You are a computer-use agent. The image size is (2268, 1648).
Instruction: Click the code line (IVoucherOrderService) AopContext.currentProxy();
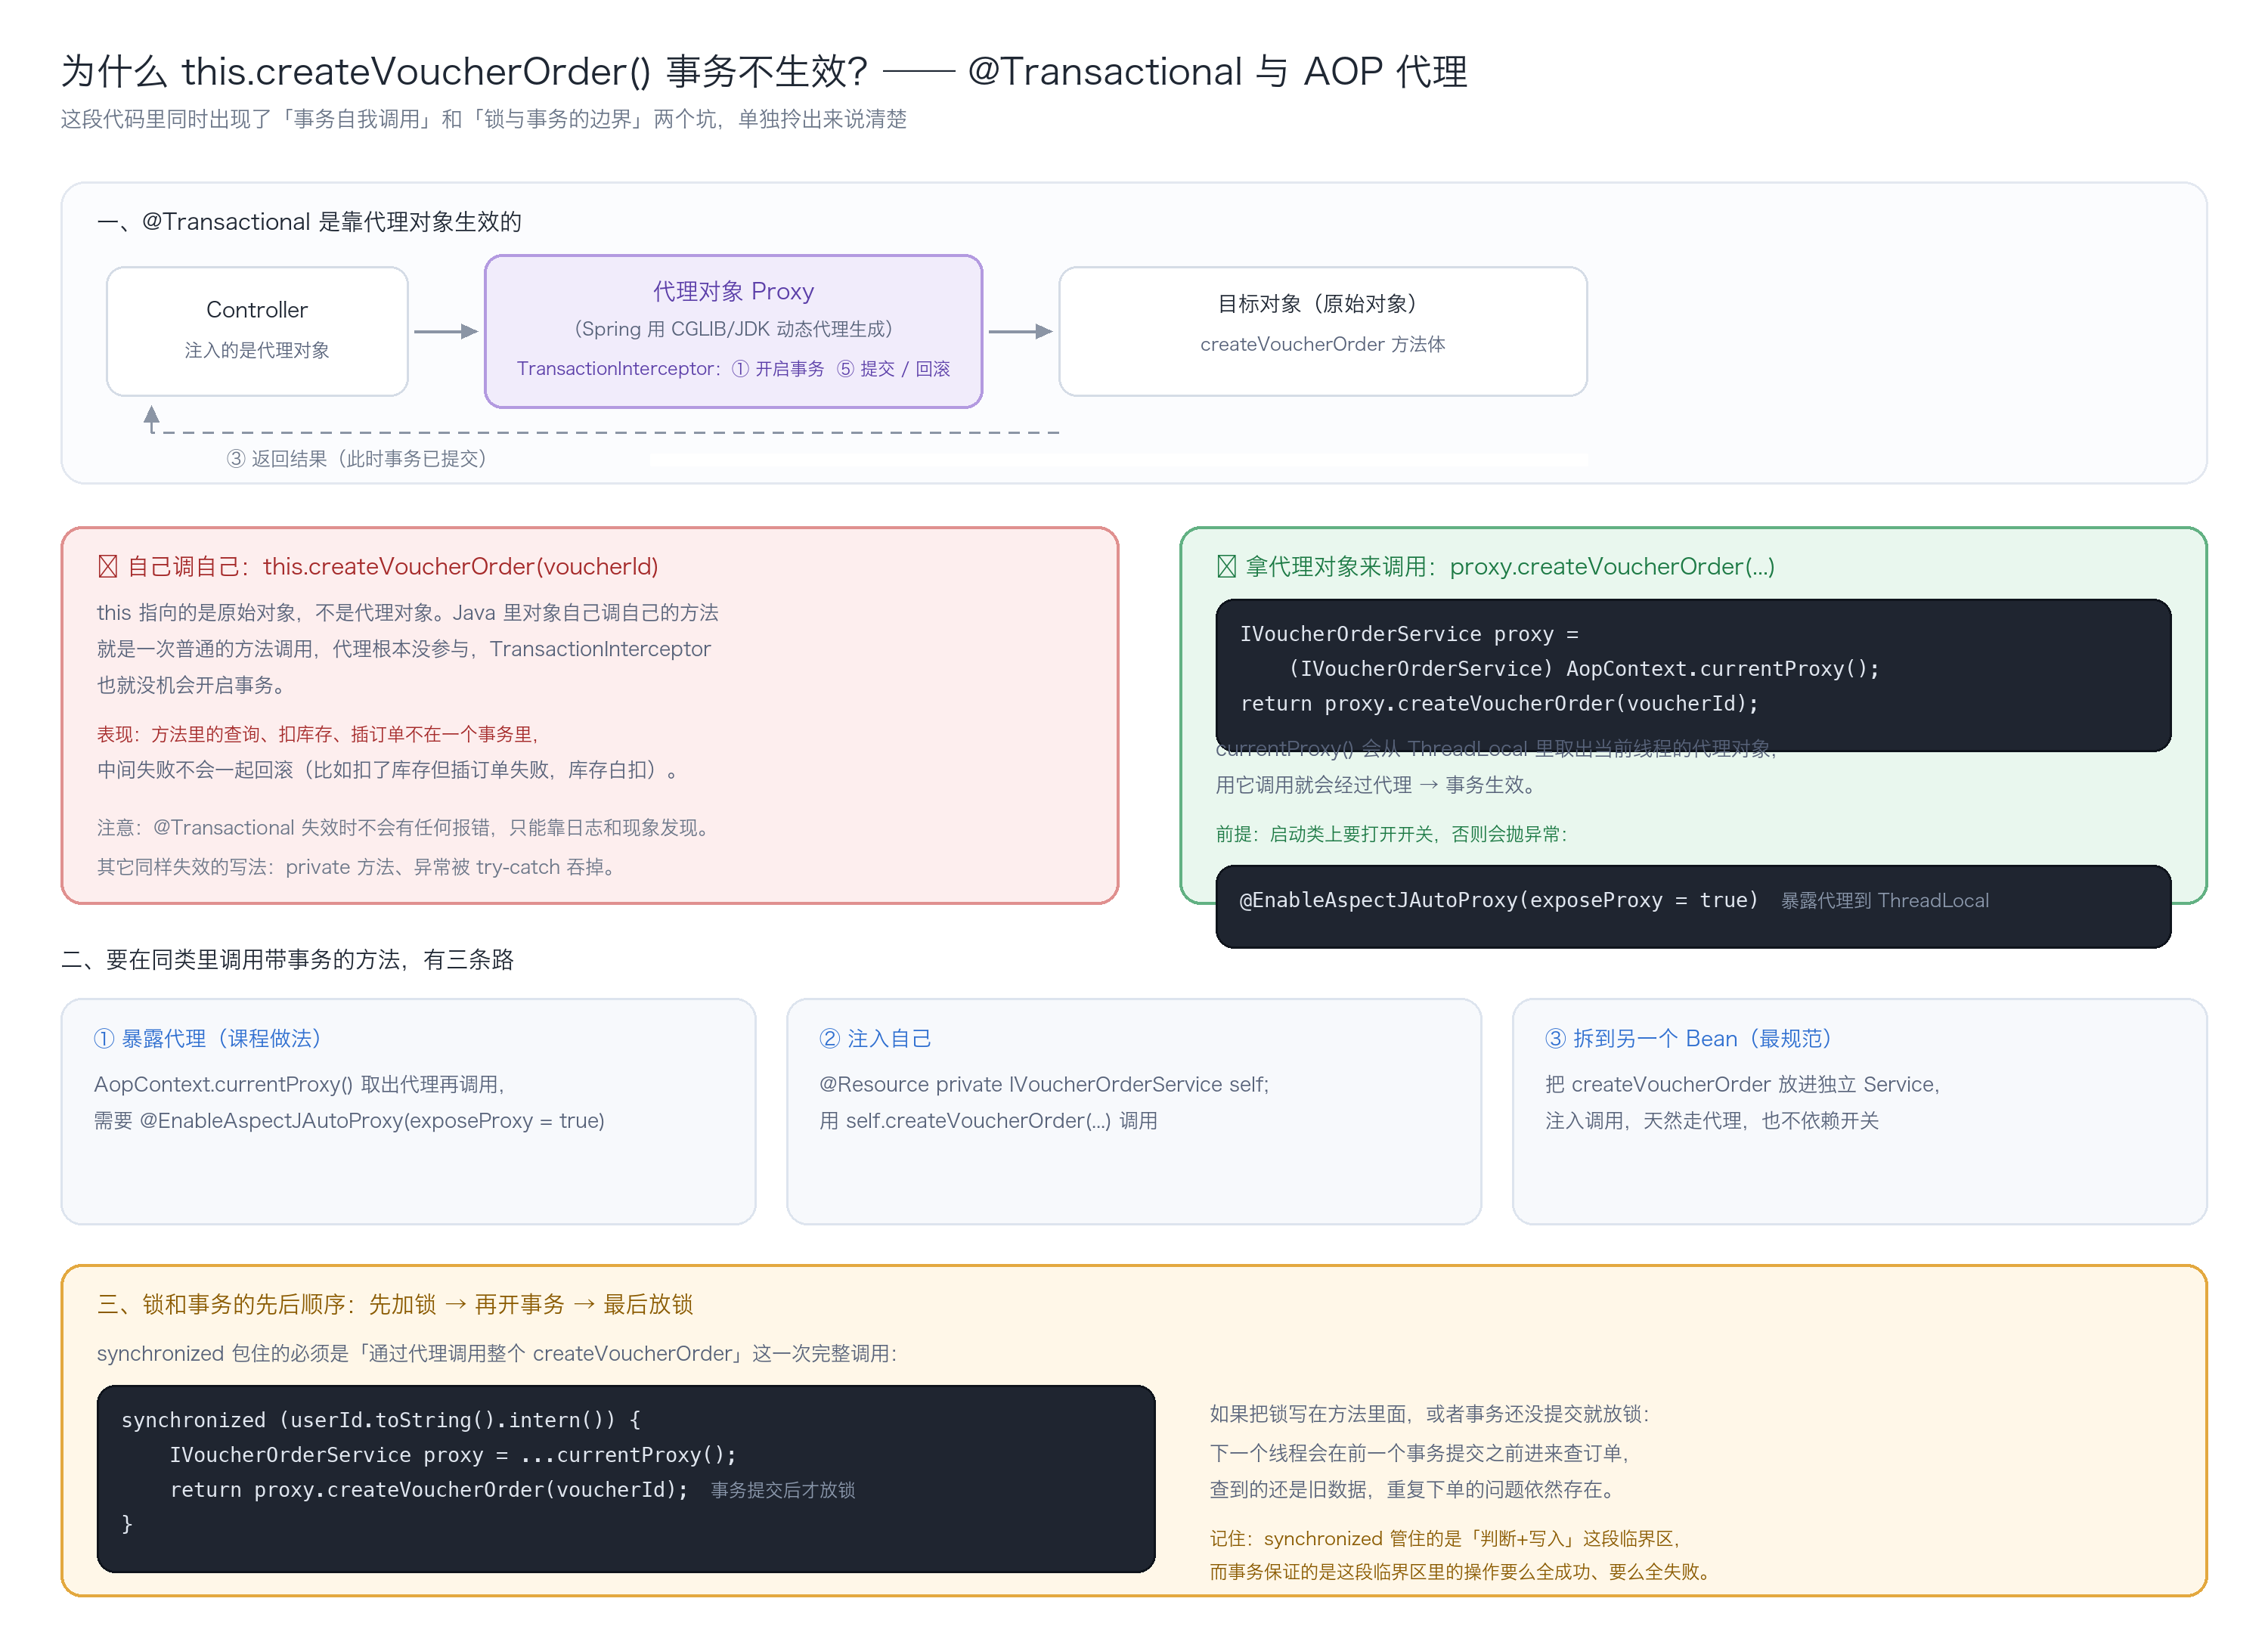point(1584,668)
